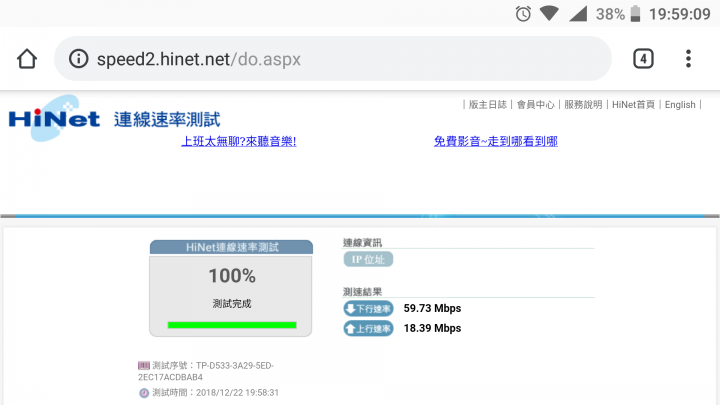The image size is (720, 405).
Task: Click the 59.73 Mbps download result
Action: [432, 309]
